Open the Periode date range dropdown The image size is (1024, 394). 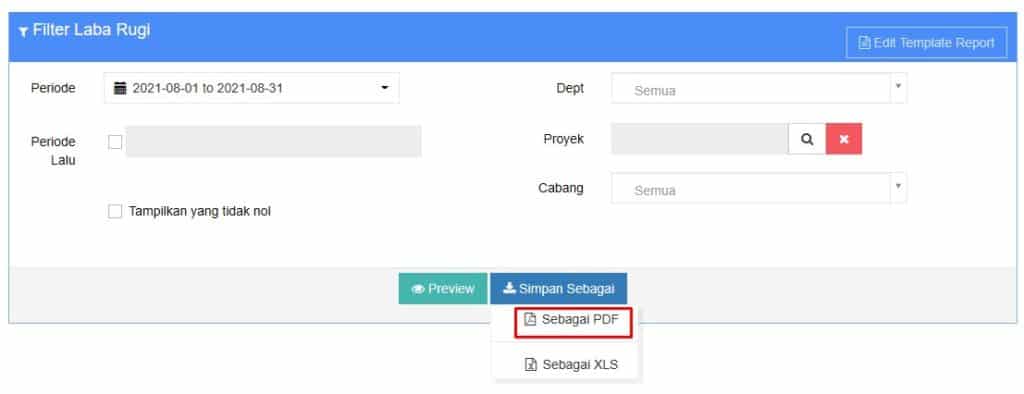251,88
